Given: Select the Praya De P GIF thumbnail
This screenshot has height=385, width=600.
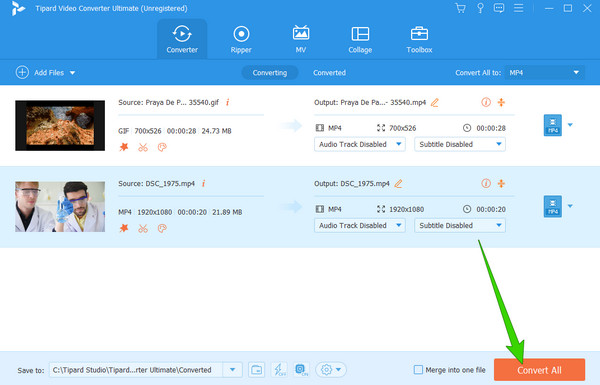Looking at the screenshot, I should tap(60, 126).
